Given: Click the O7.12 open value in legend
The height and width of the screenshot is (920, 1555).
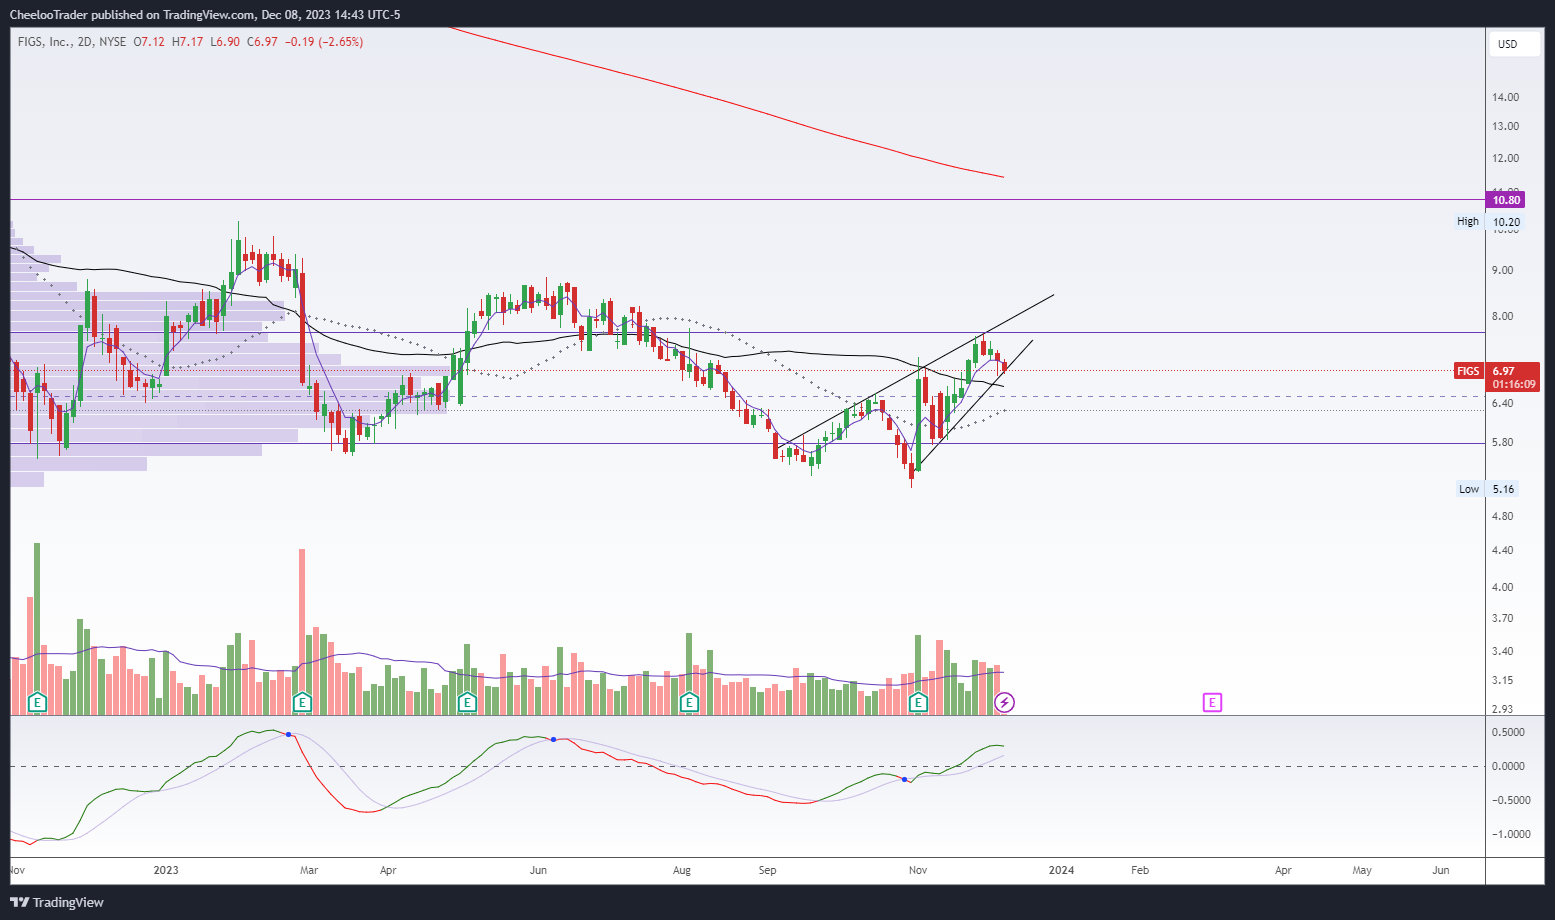Looking at the screenshot, I should point(149,42).
